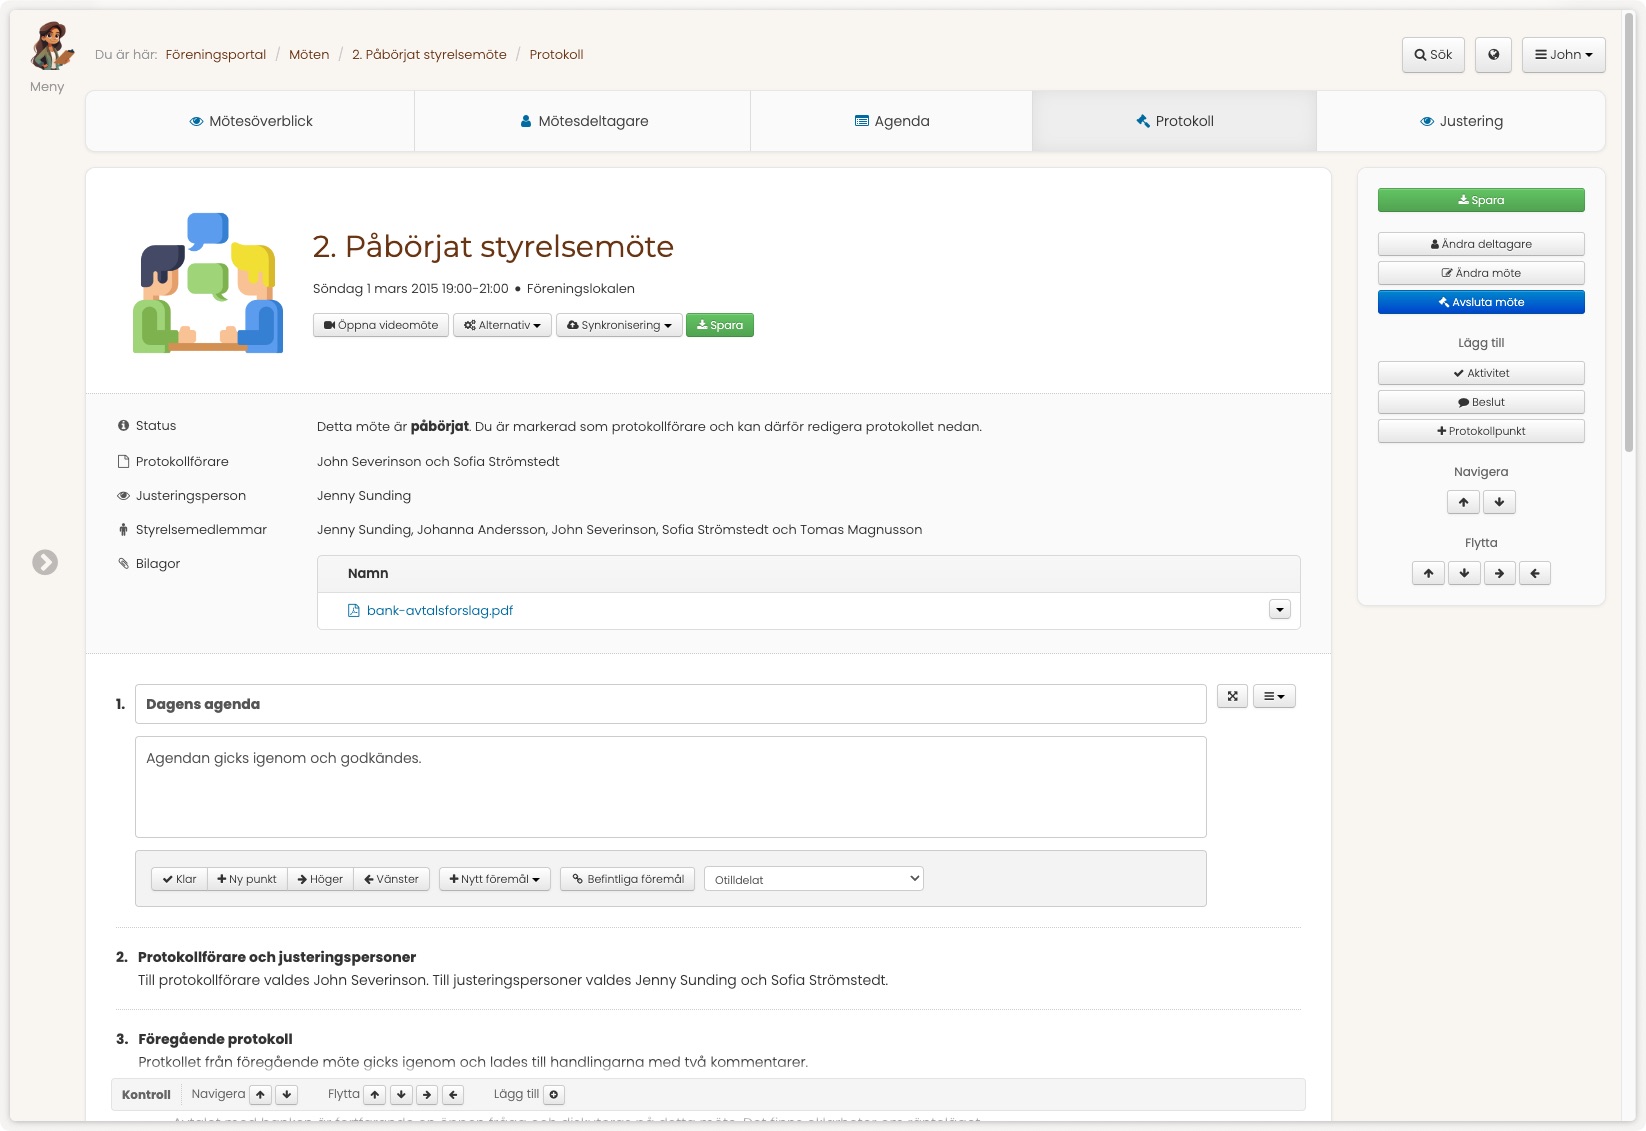Click Flytta right arrow in Kontroll bar
The image size is (1646, 1131).
[427, 1095]
